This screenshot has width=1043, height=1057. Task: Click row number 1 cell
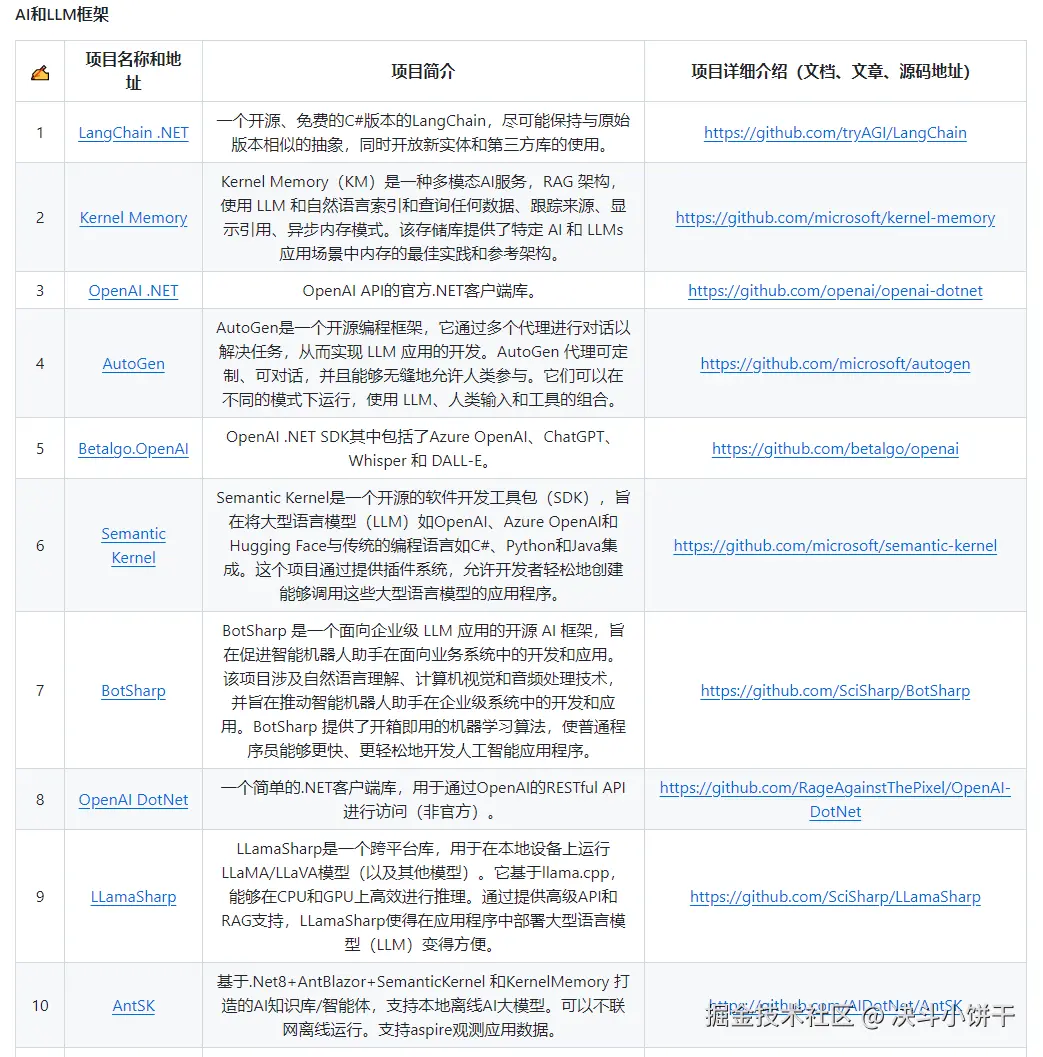coord(40,133)
